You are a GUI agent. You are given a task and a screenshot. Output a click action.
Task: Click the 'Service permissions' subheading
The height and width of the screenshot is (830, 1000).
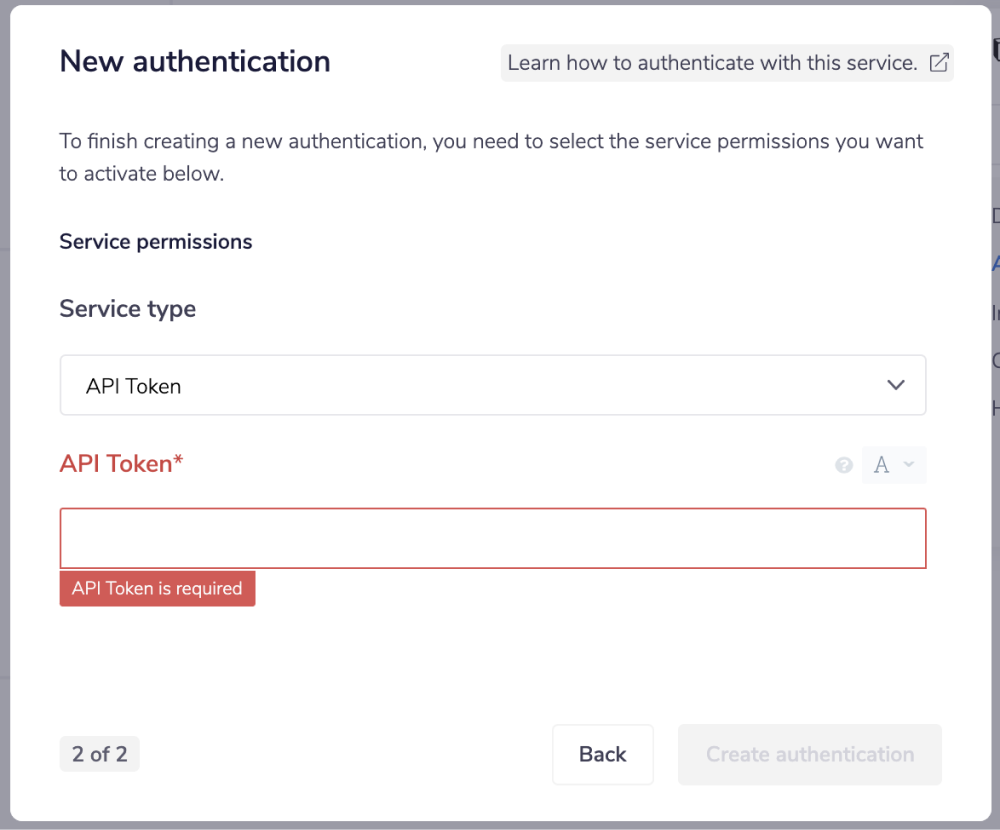(x=155, y=242)
